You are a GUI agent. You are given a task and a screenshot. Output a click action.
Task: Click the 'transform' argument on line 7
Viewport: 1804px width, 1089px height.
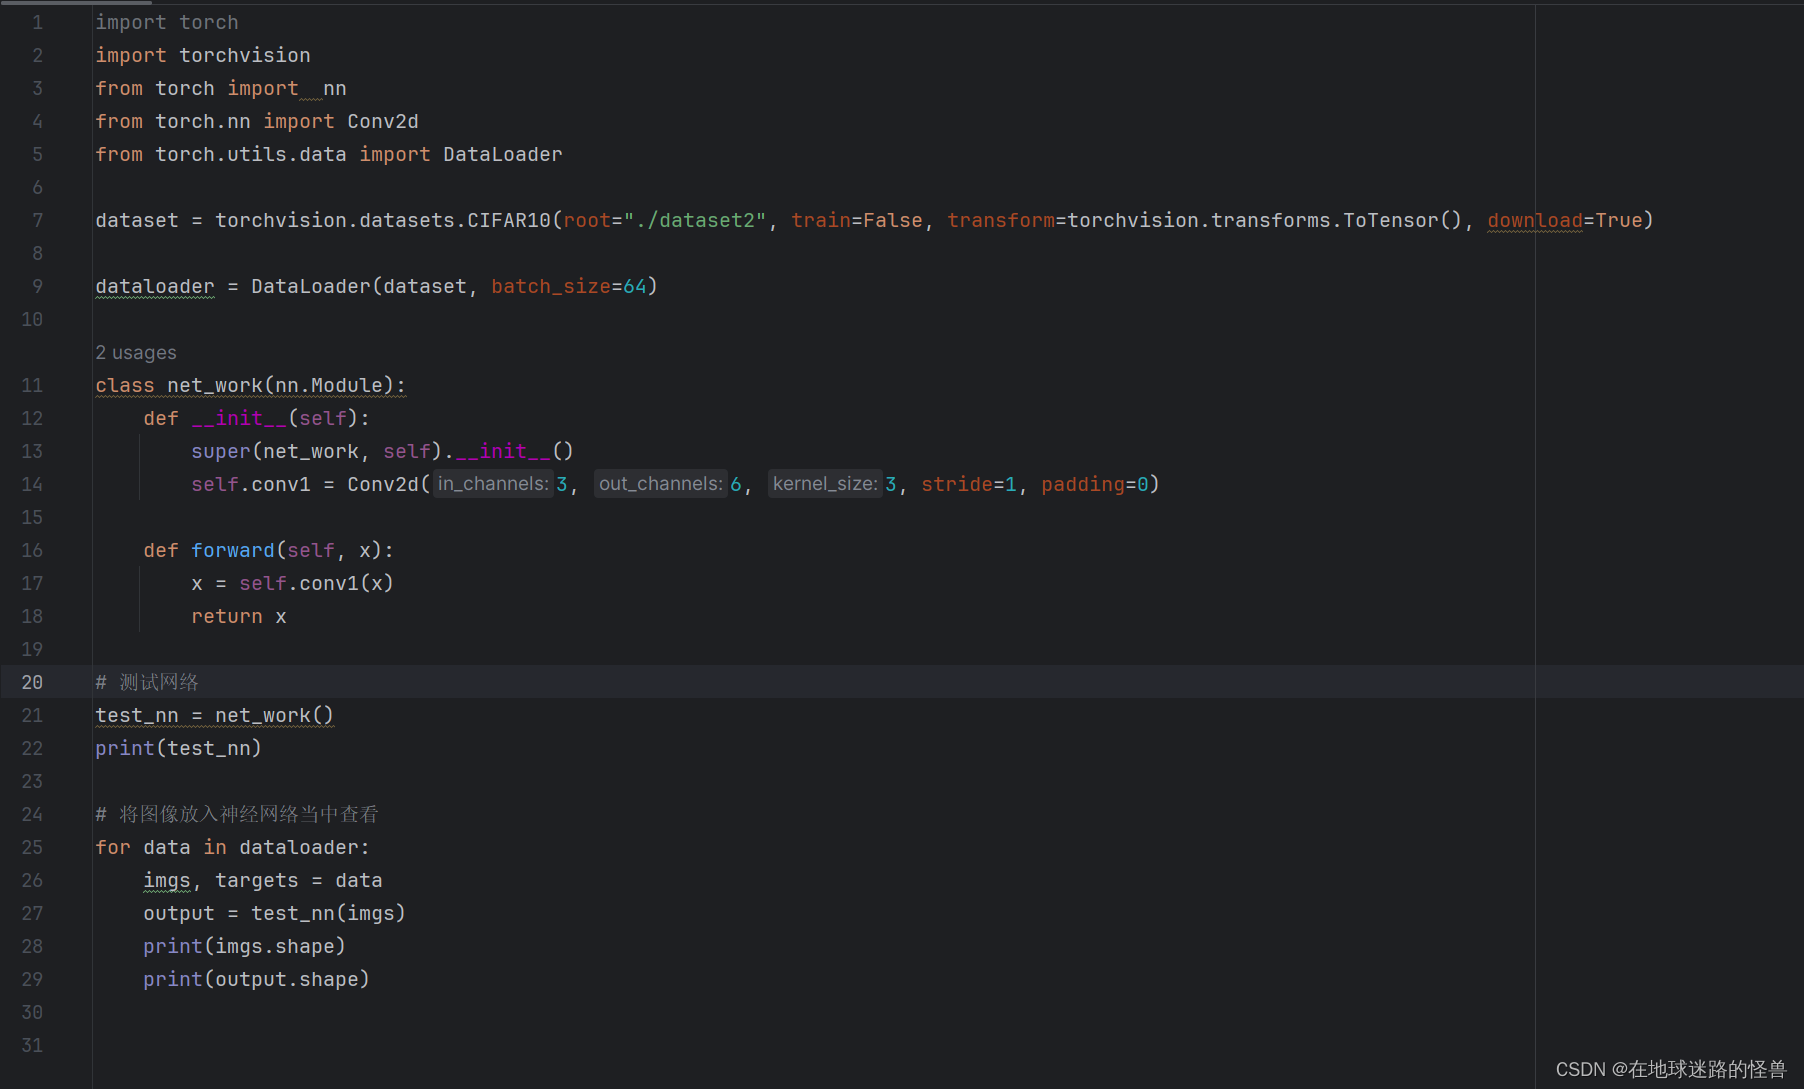[1001, 220]
